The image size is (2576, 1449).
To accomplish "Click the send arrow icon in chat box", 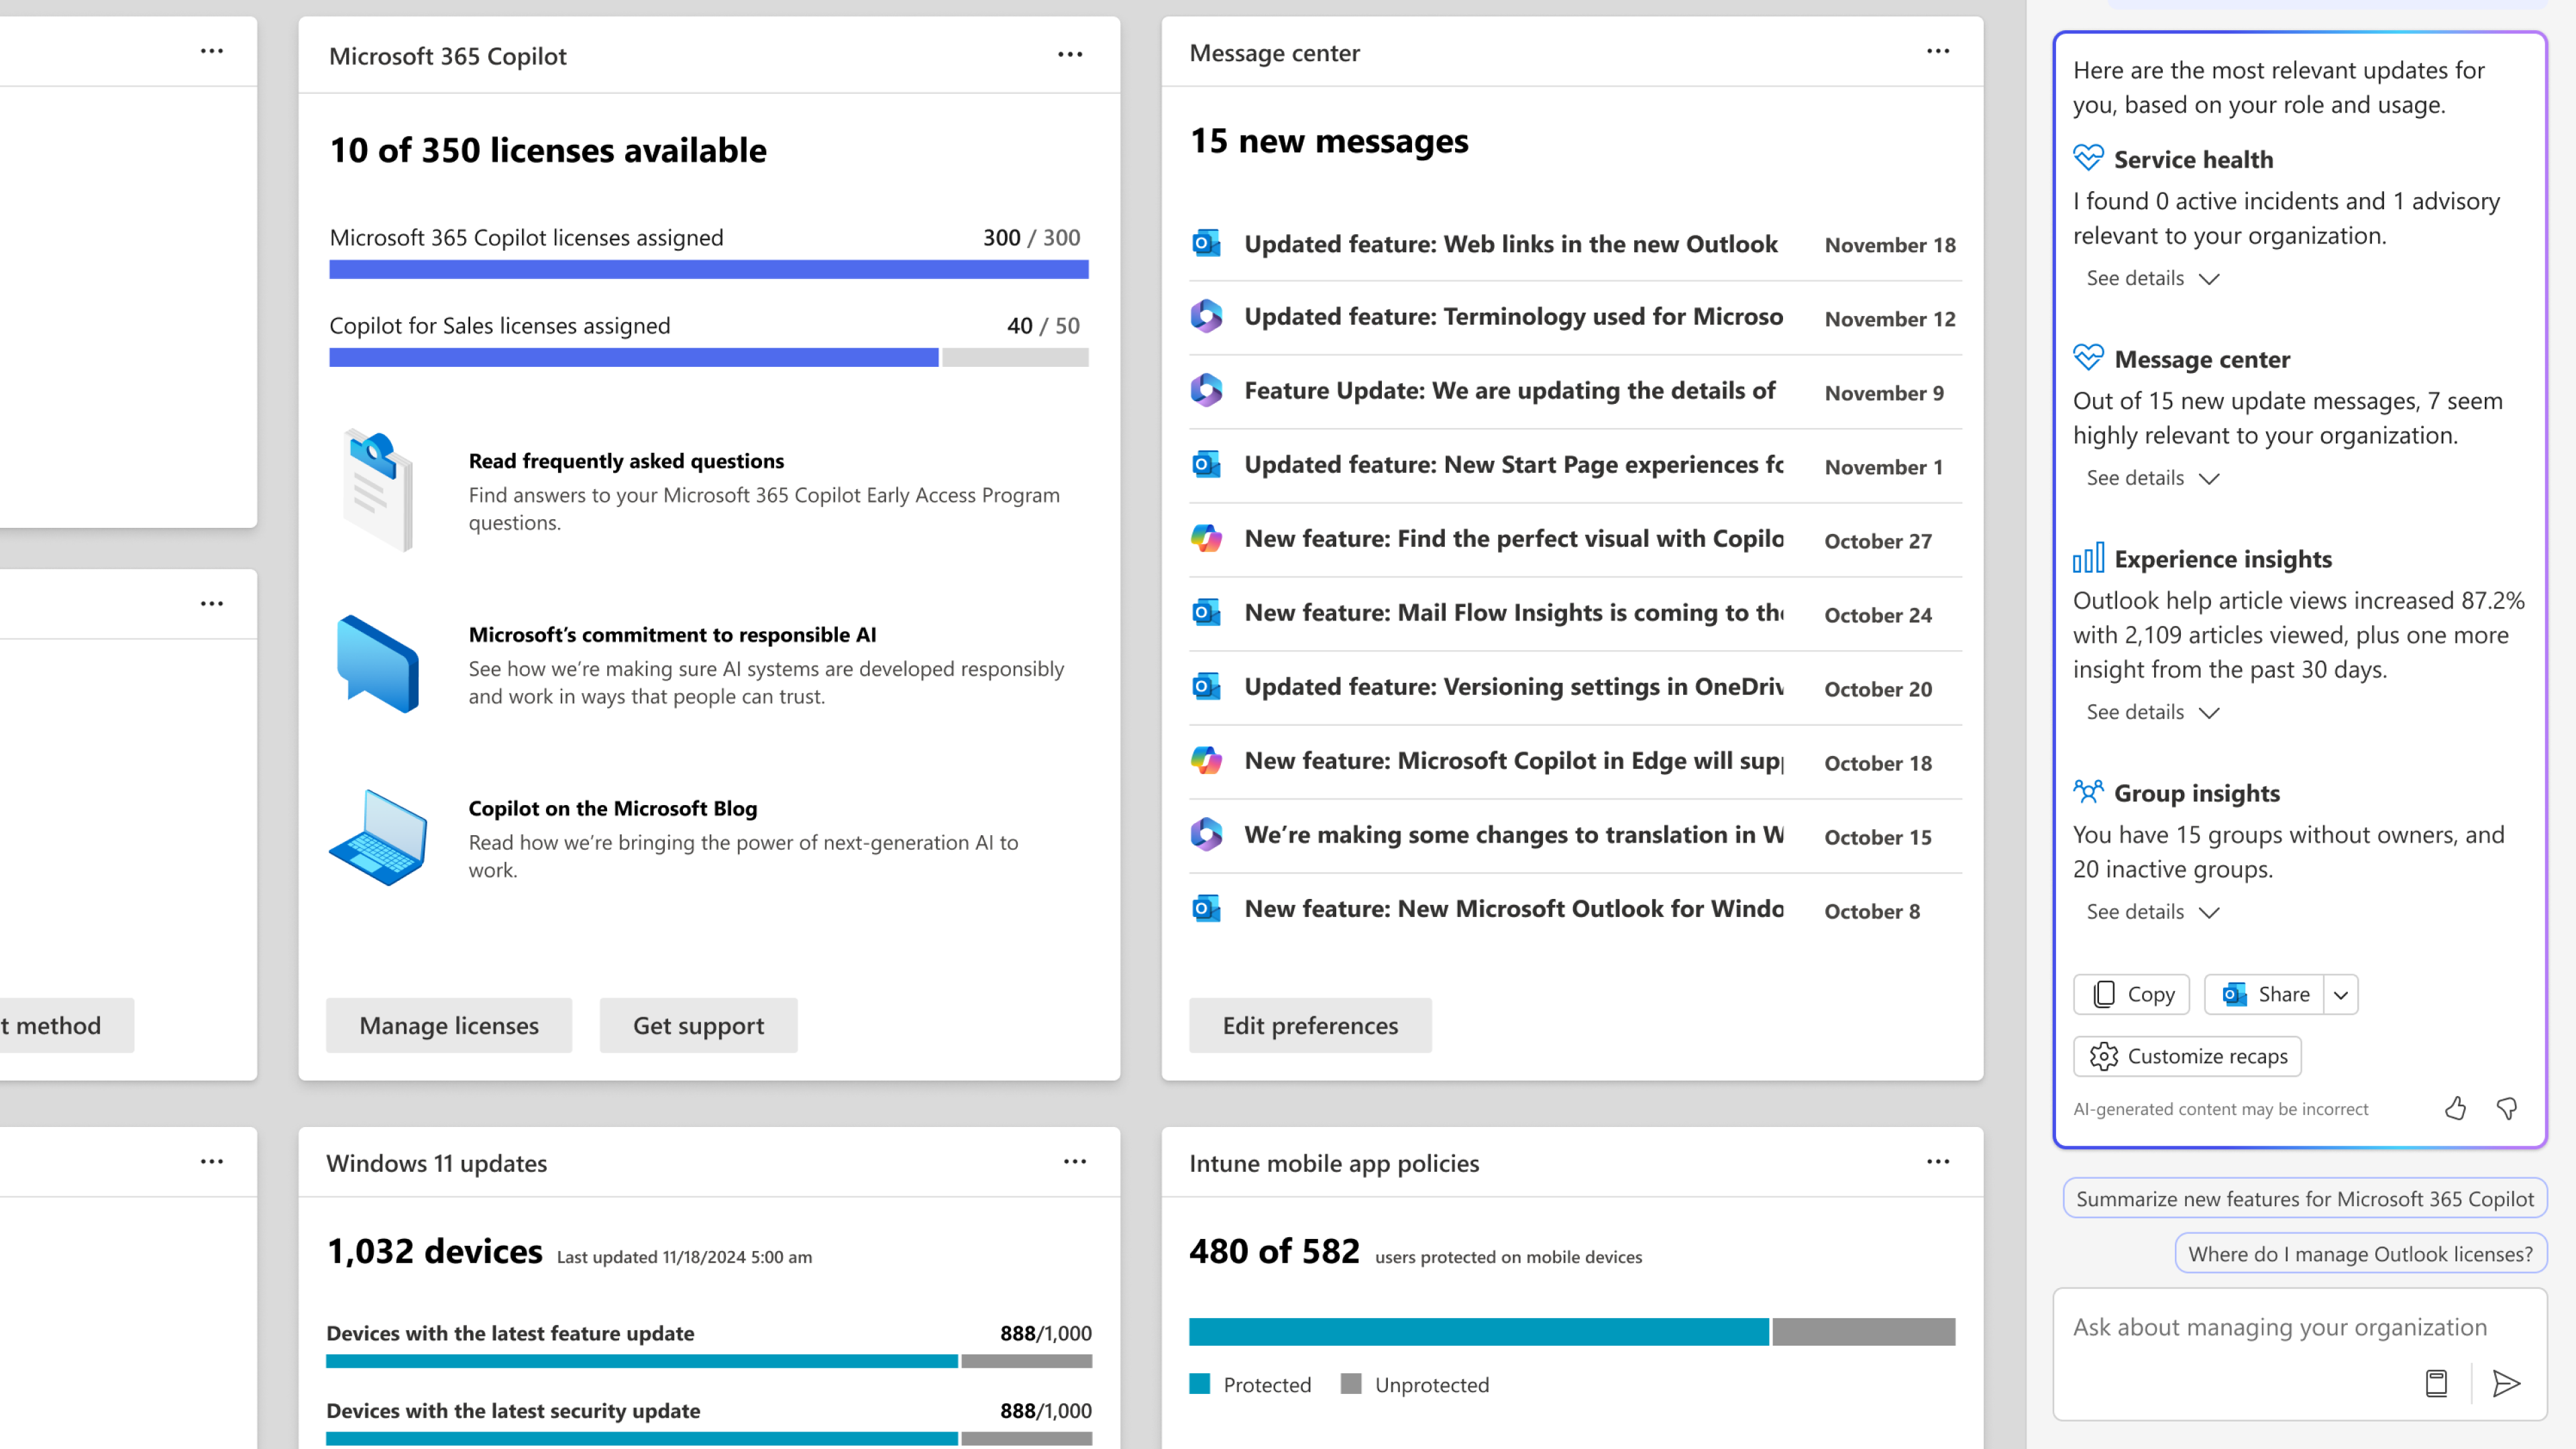I will point(2506,1383).
